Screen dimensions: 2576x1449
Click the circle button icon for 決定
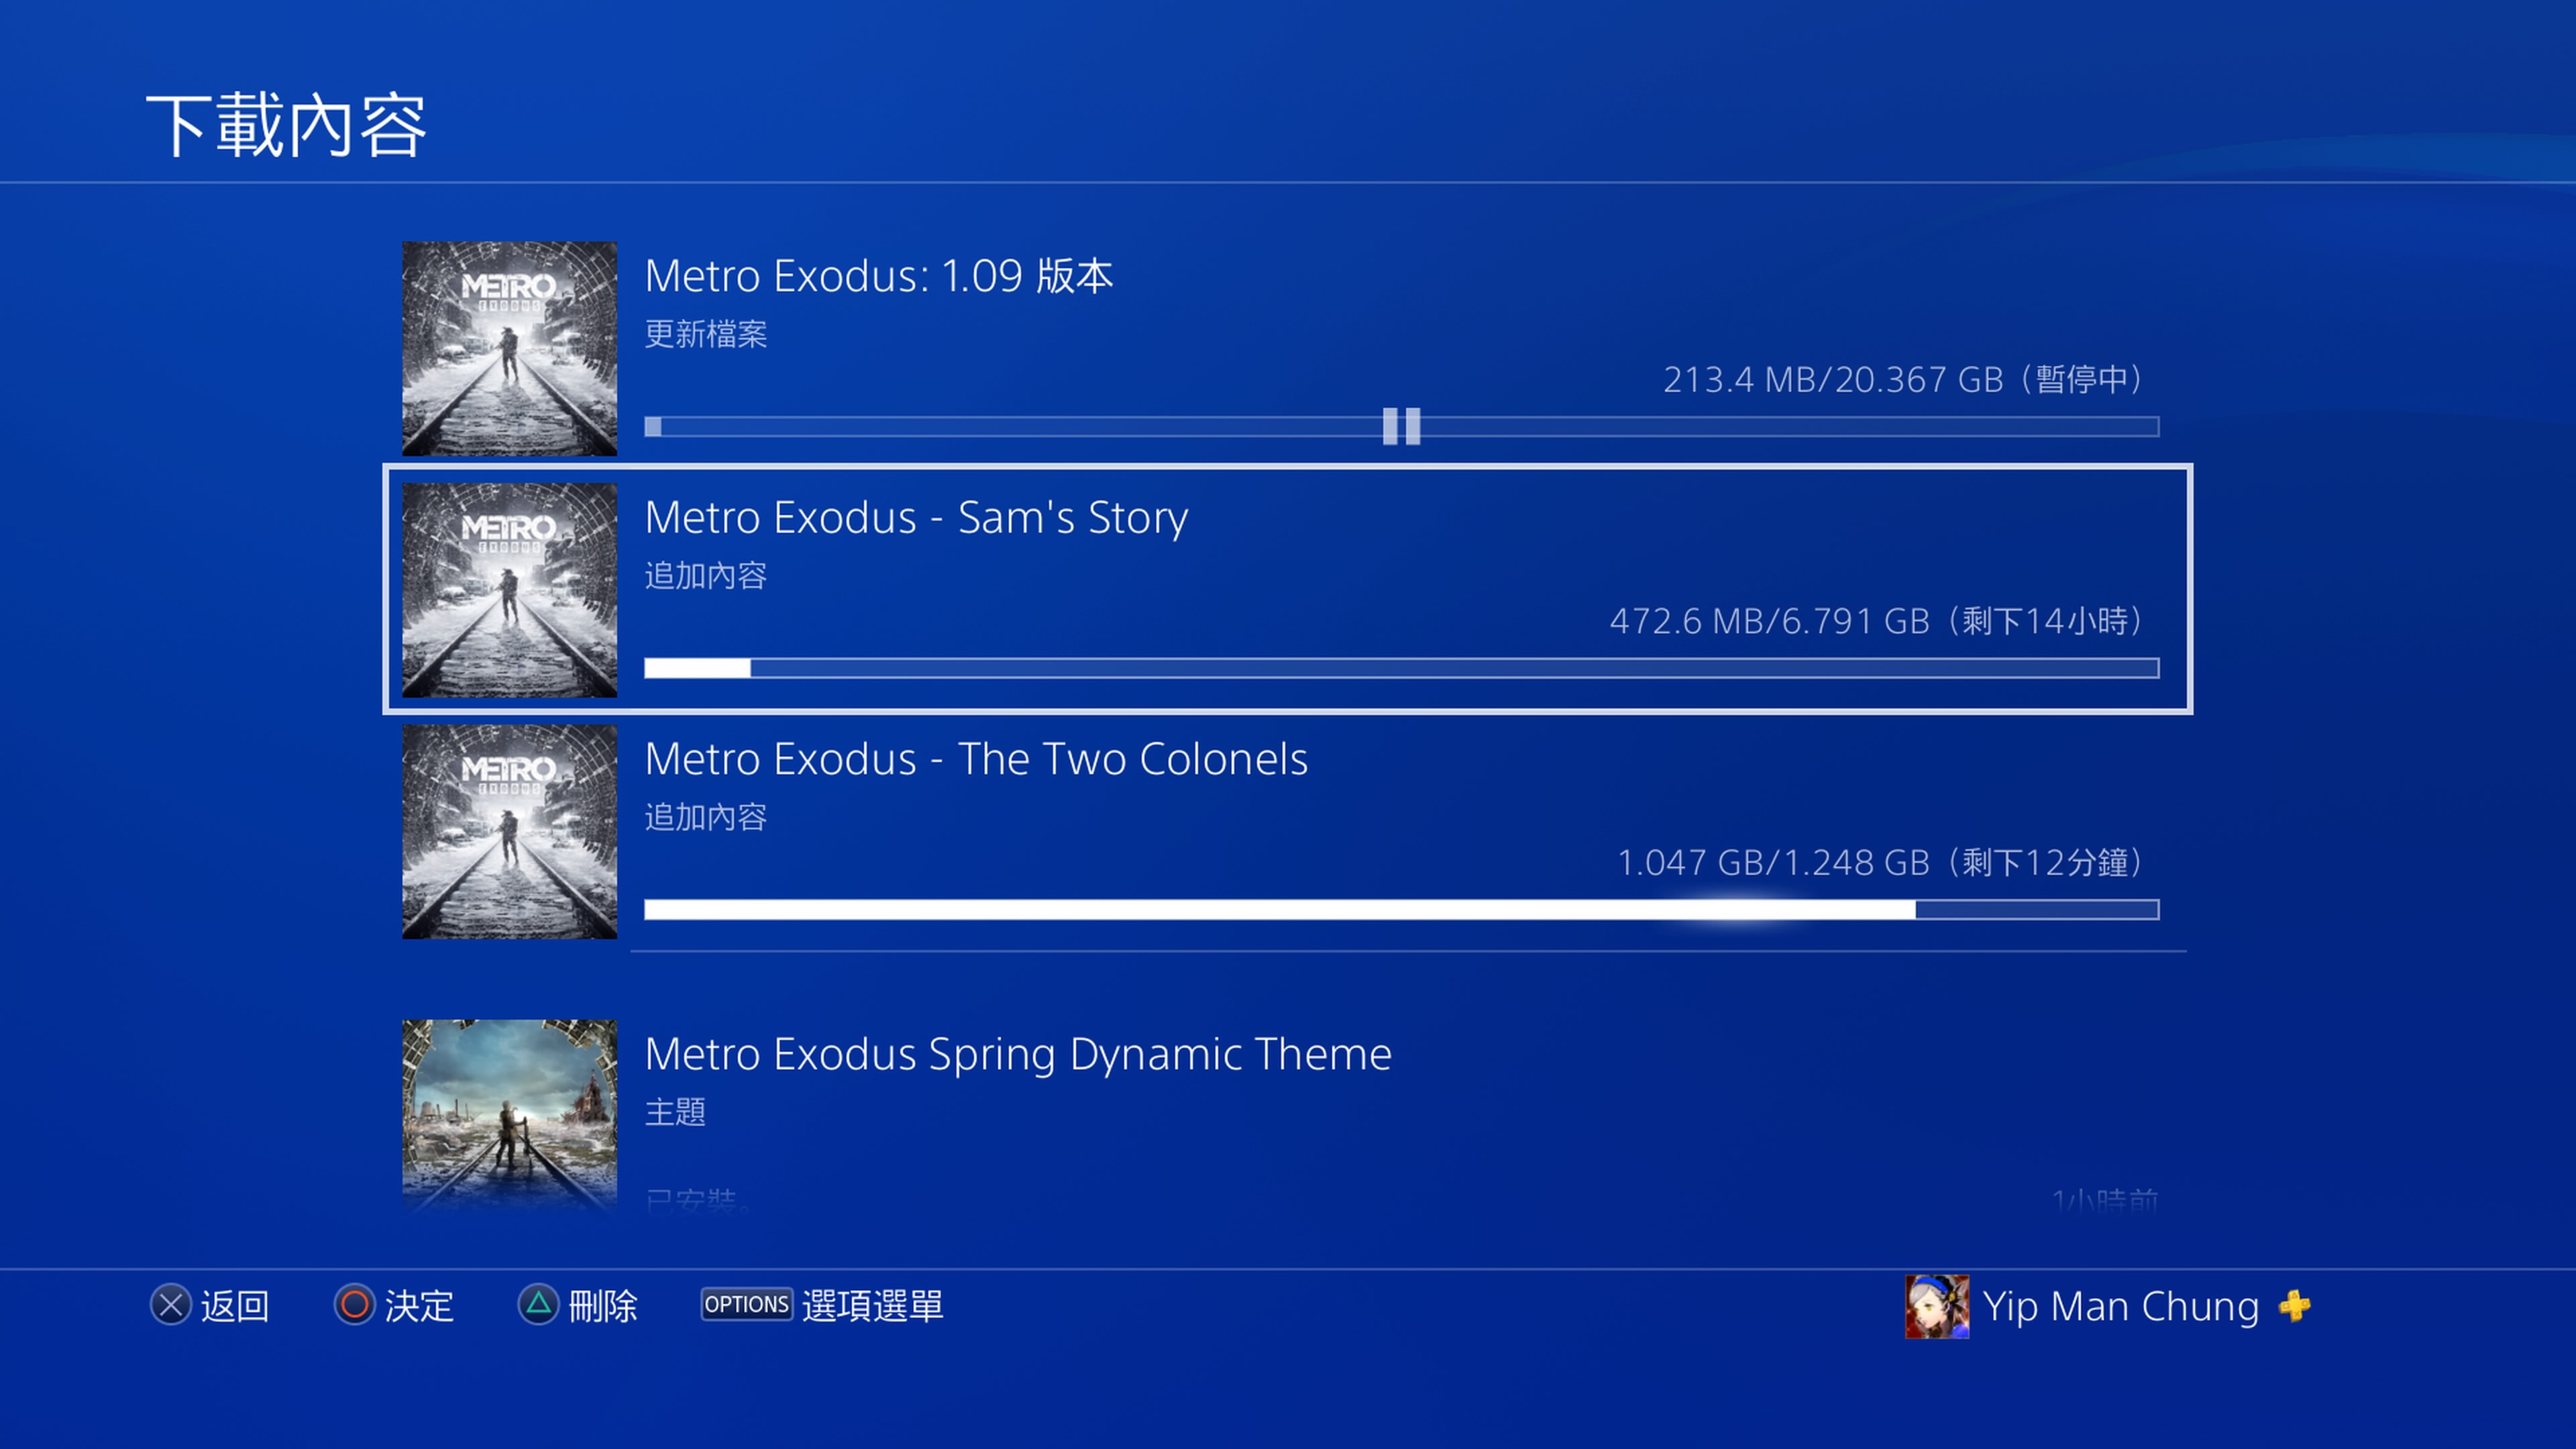coord(354,1305)
